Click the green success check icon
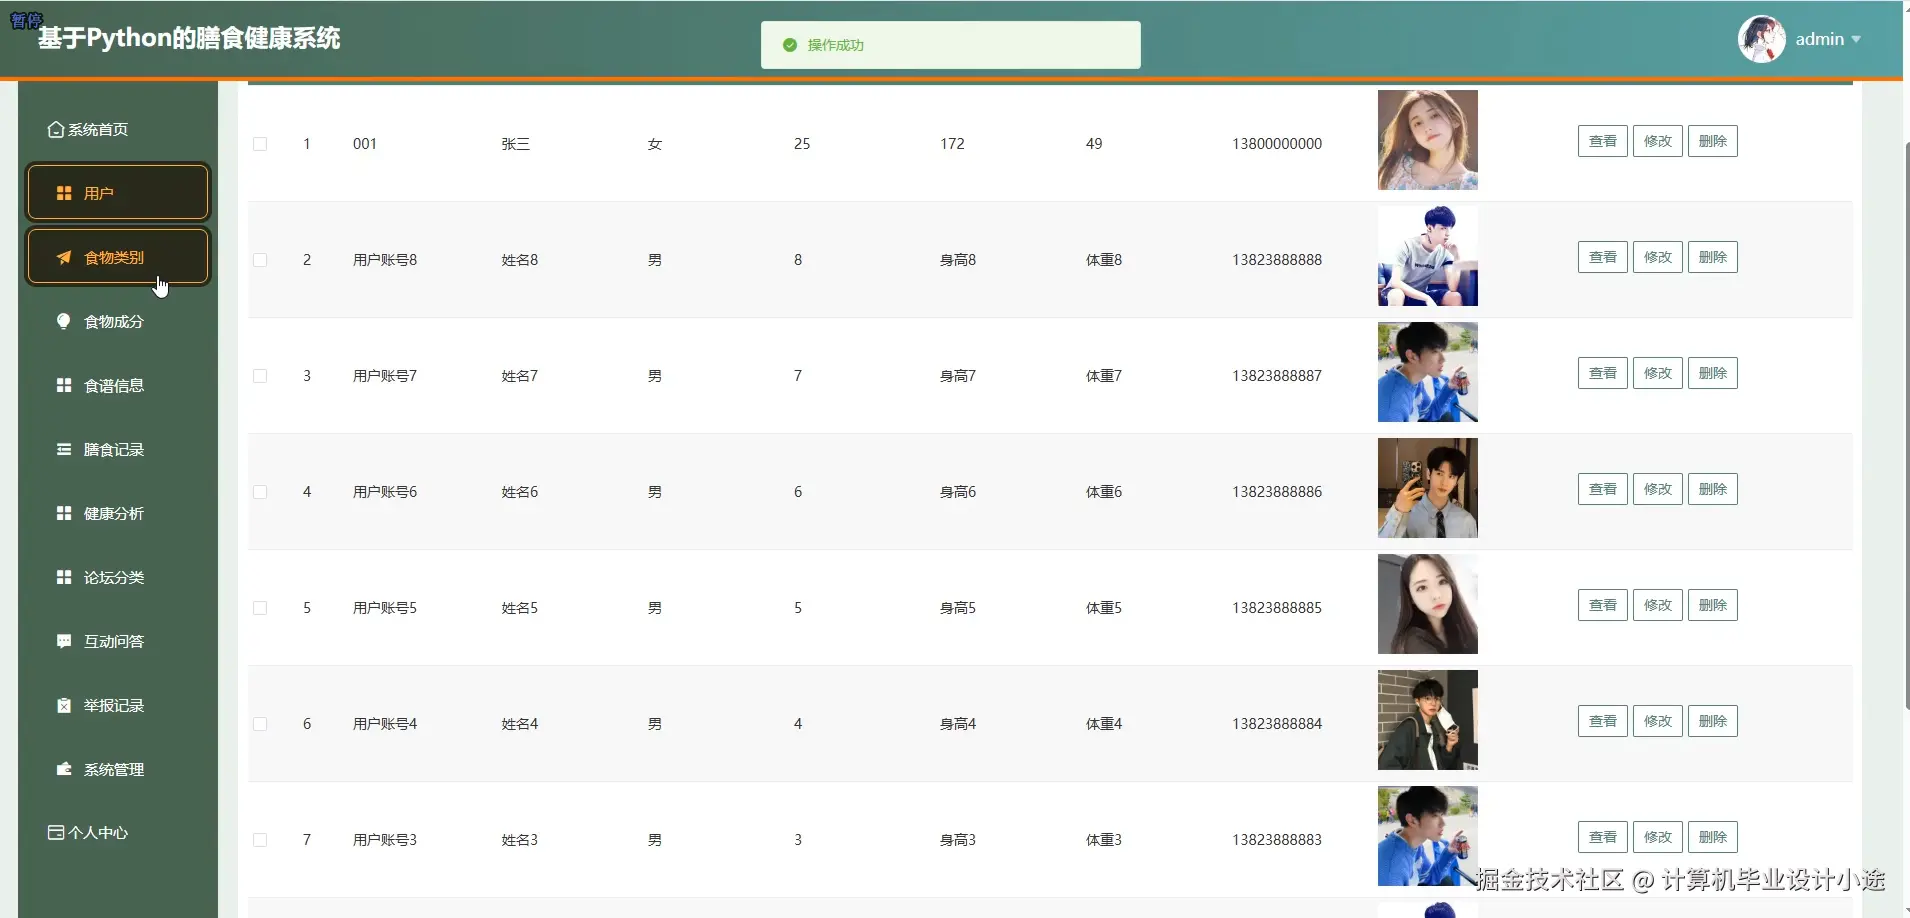This screenshot has width=1910, height=918. 790,45
